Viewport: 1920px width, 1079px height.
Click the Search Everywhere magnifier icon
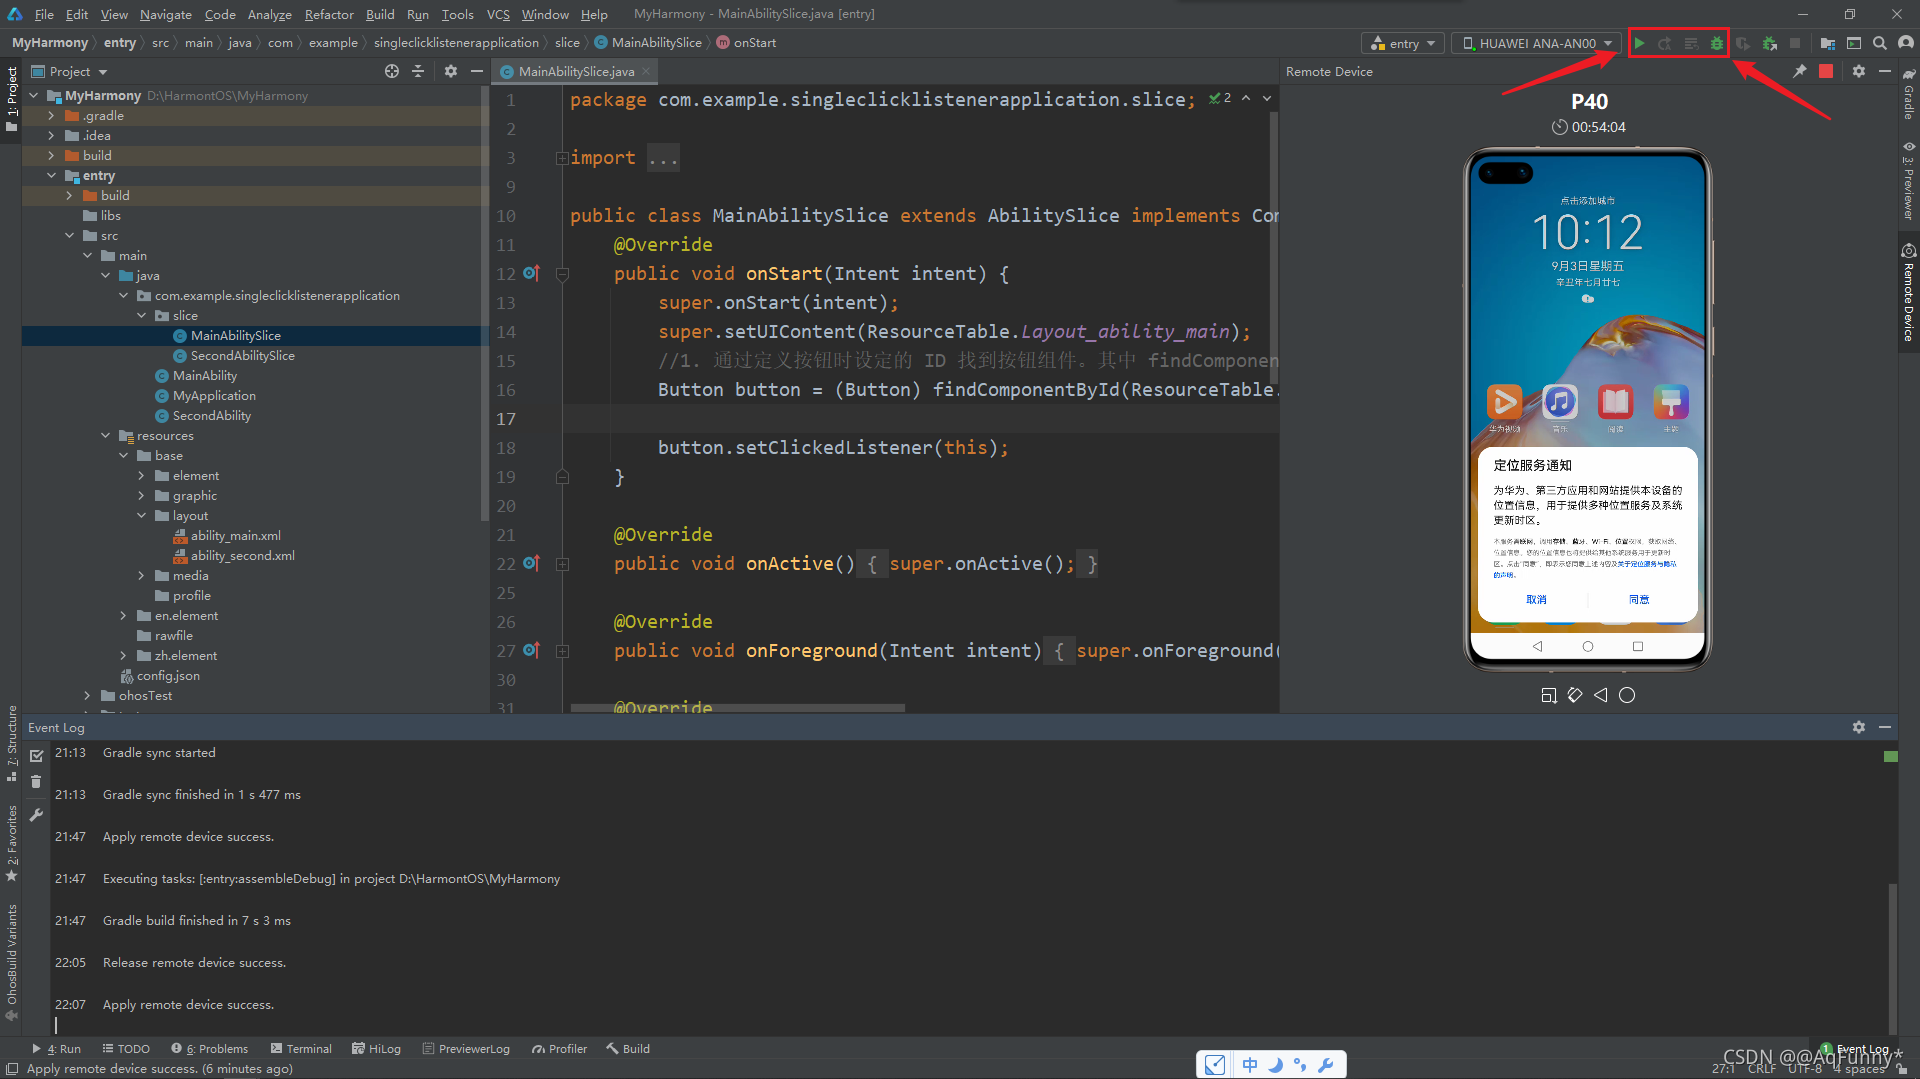1880,43
